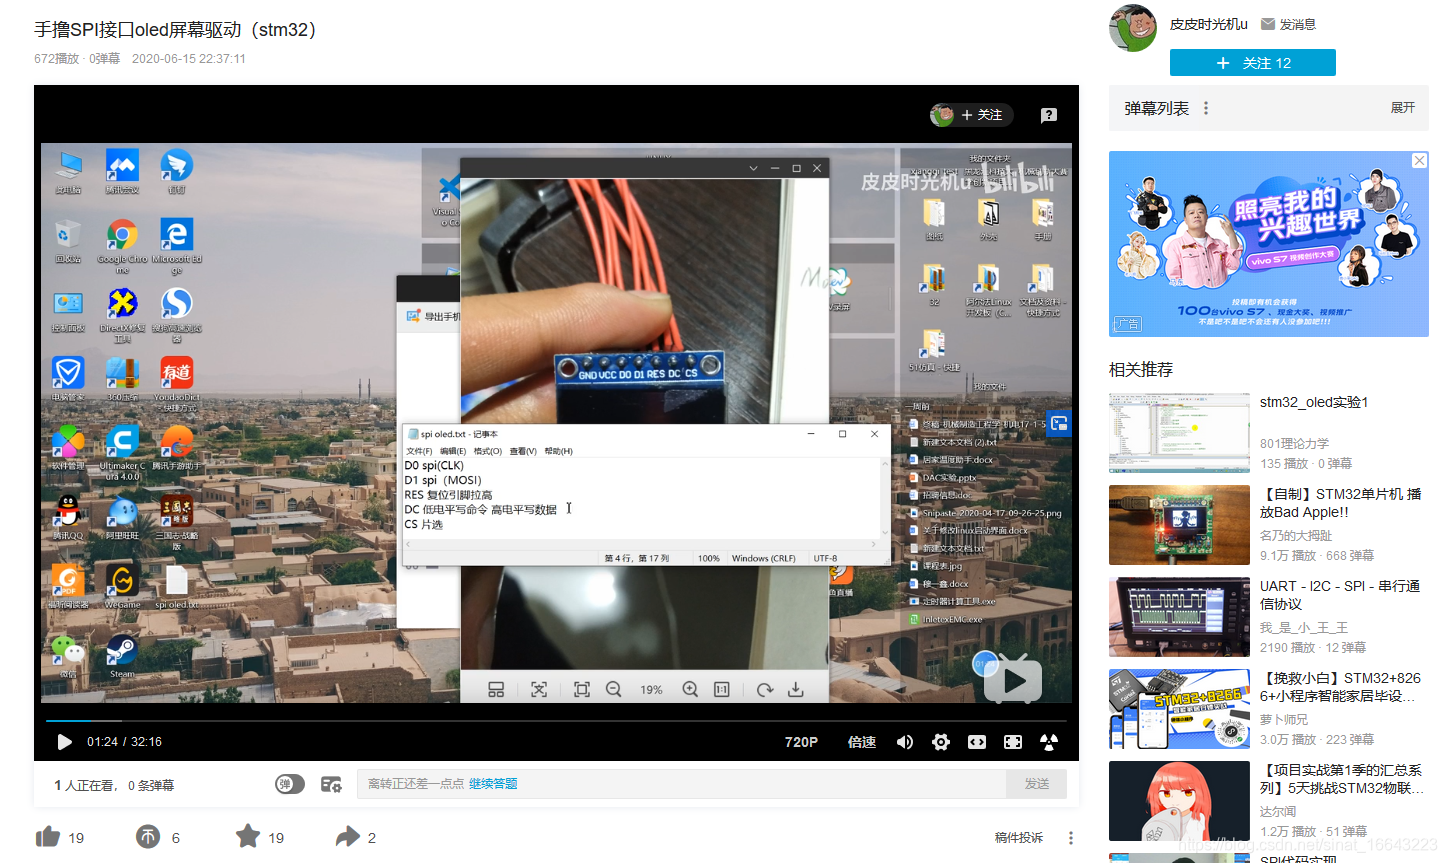Open 格式(O) menu in Notepad window
Viewport: 1447px width, 863px height.
coord(488,452)
